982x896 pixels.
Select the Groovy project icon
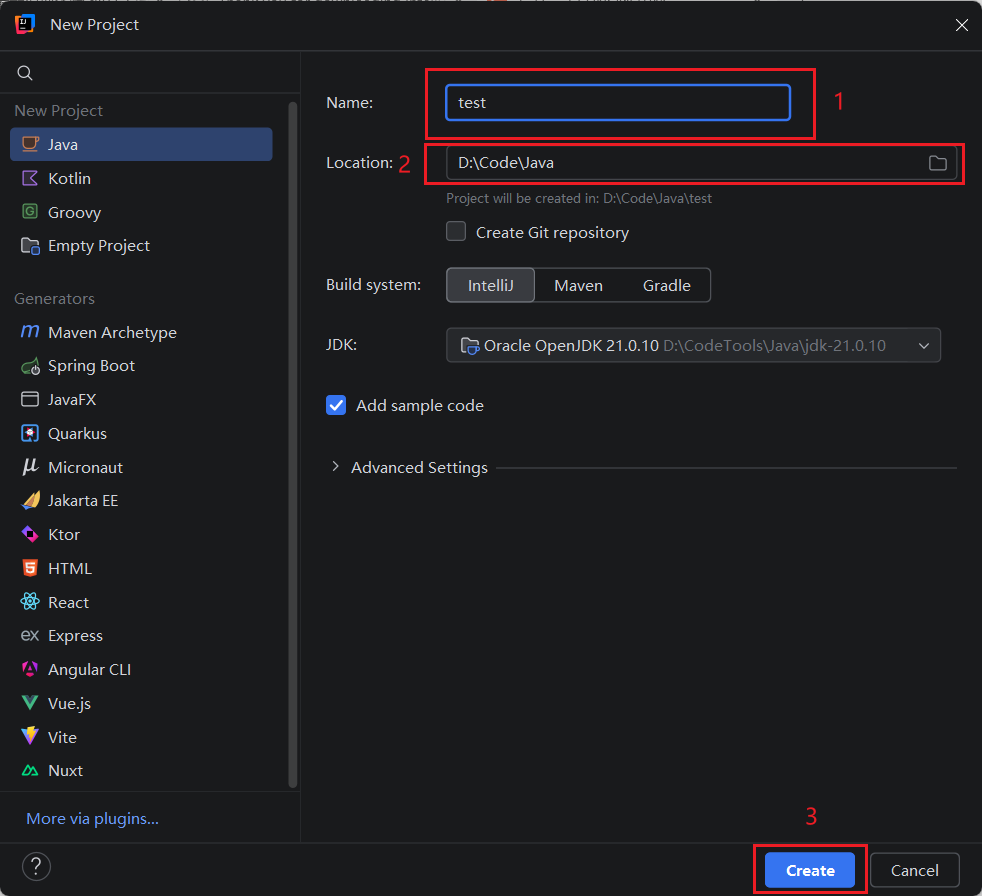[30, 212]
